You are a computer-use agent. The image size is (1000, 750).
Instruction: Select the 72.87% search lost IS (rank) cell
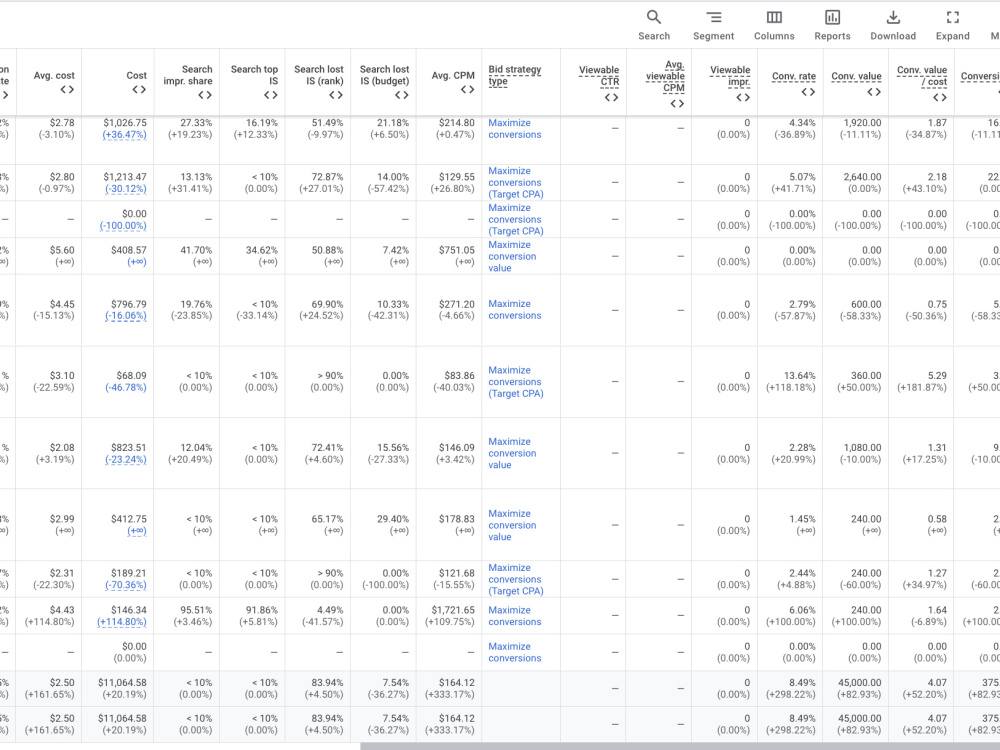(x=318, y=182)
